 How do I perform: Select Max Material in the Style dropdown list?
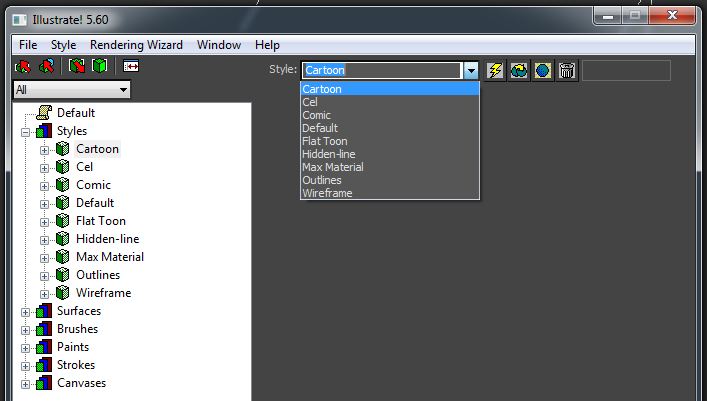tap(390, 167)
